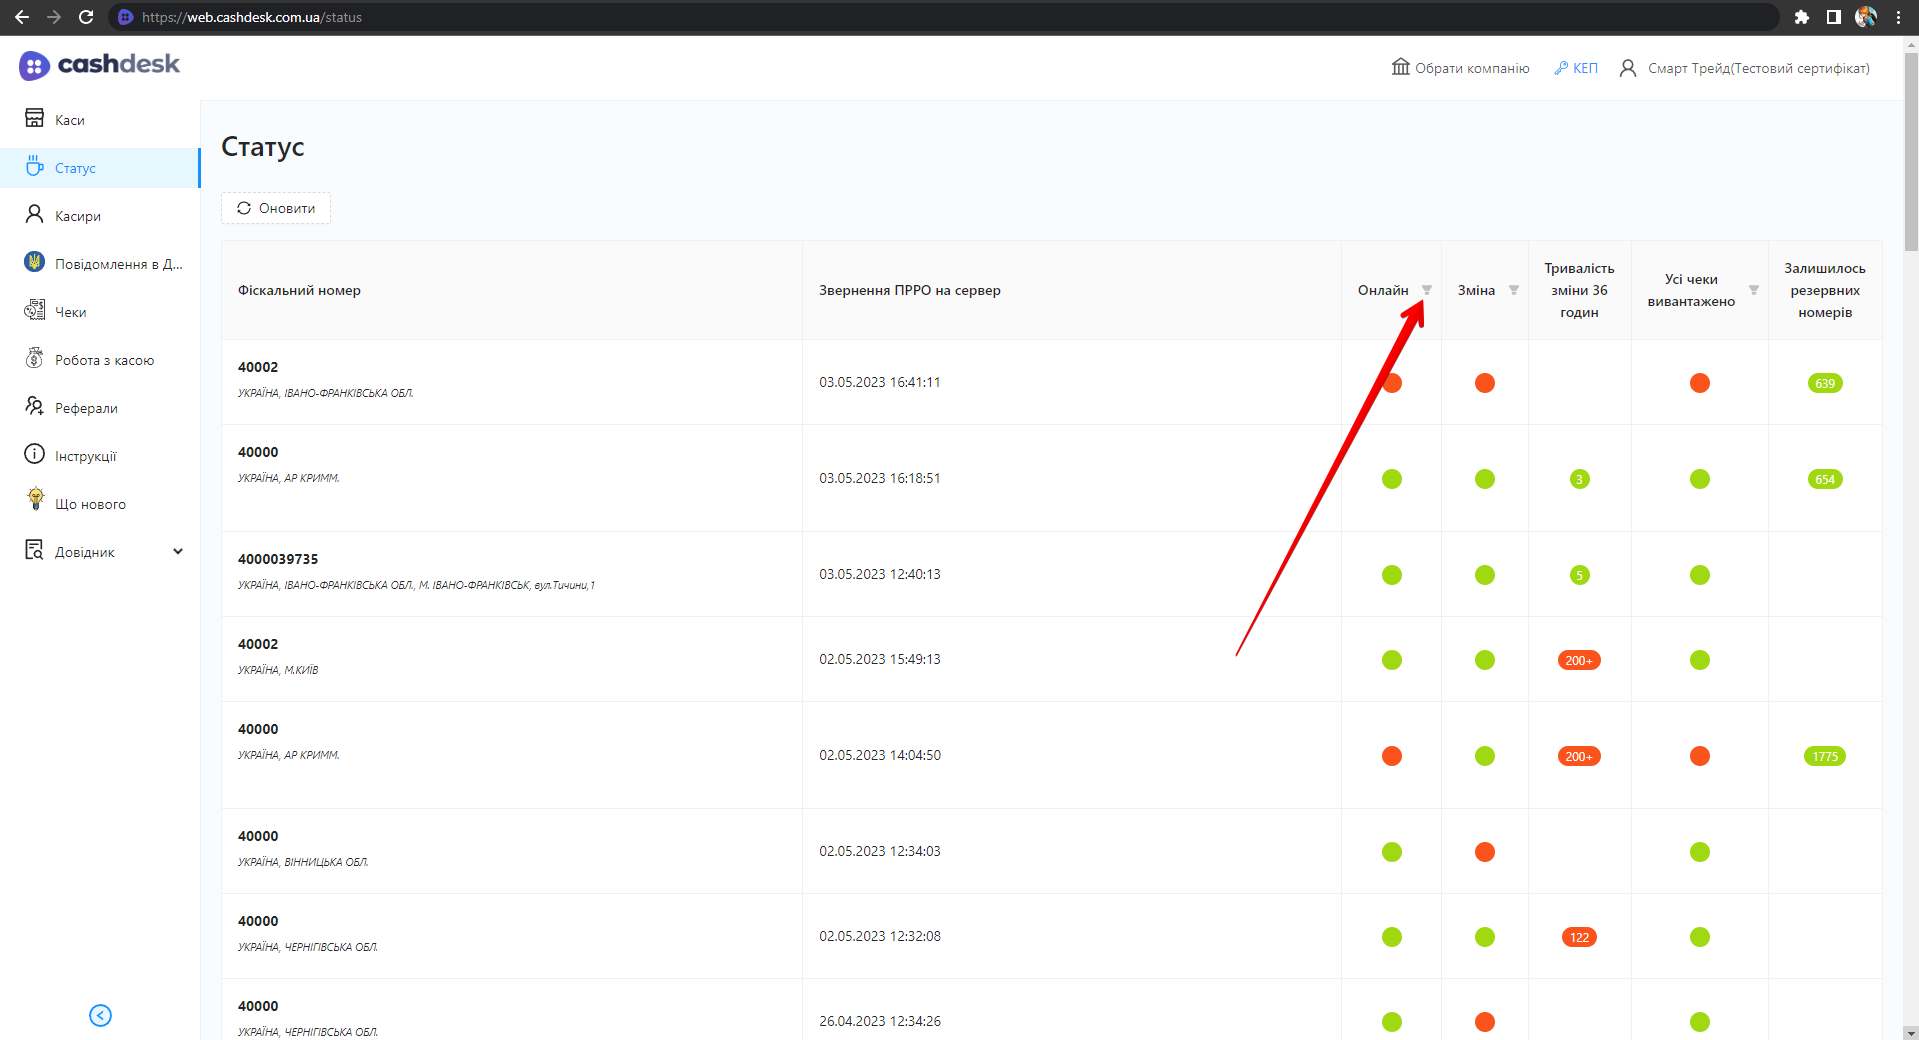Image resolution: width=1919 pixels, height=1040 pixels.
Task: Click the green 639 reserve numbers badge
Action: point(1824,383)
